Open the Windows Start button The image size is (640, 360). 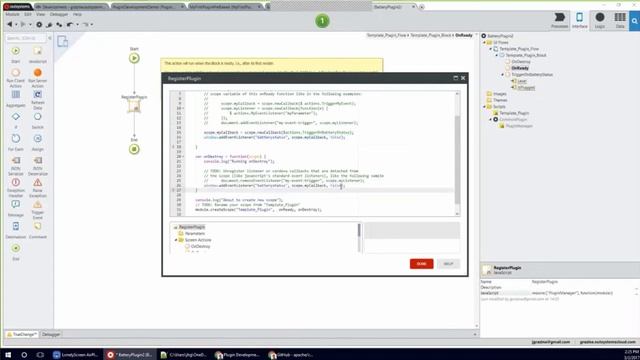coord(8,355)
